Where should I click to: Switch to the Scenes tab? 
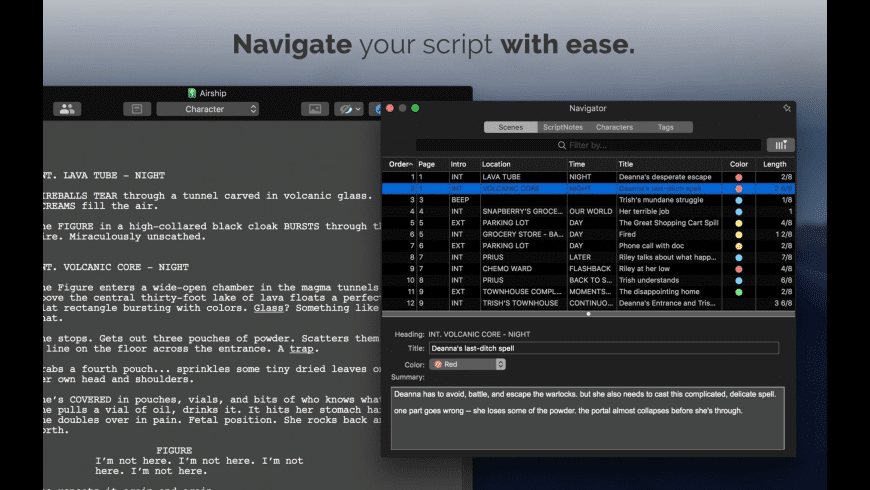click(x=510, y=127)
